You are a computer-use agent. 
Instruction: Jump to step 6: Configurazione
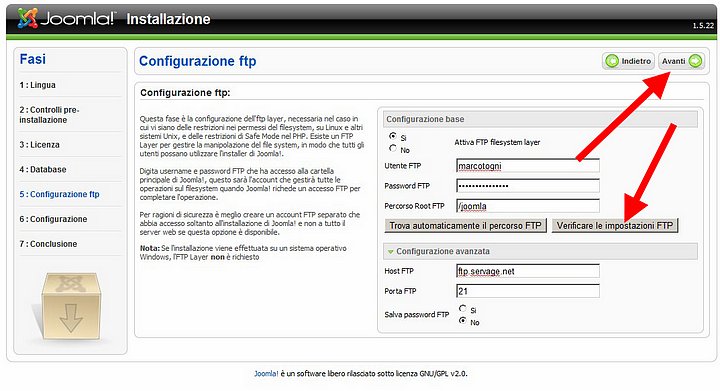53,219
